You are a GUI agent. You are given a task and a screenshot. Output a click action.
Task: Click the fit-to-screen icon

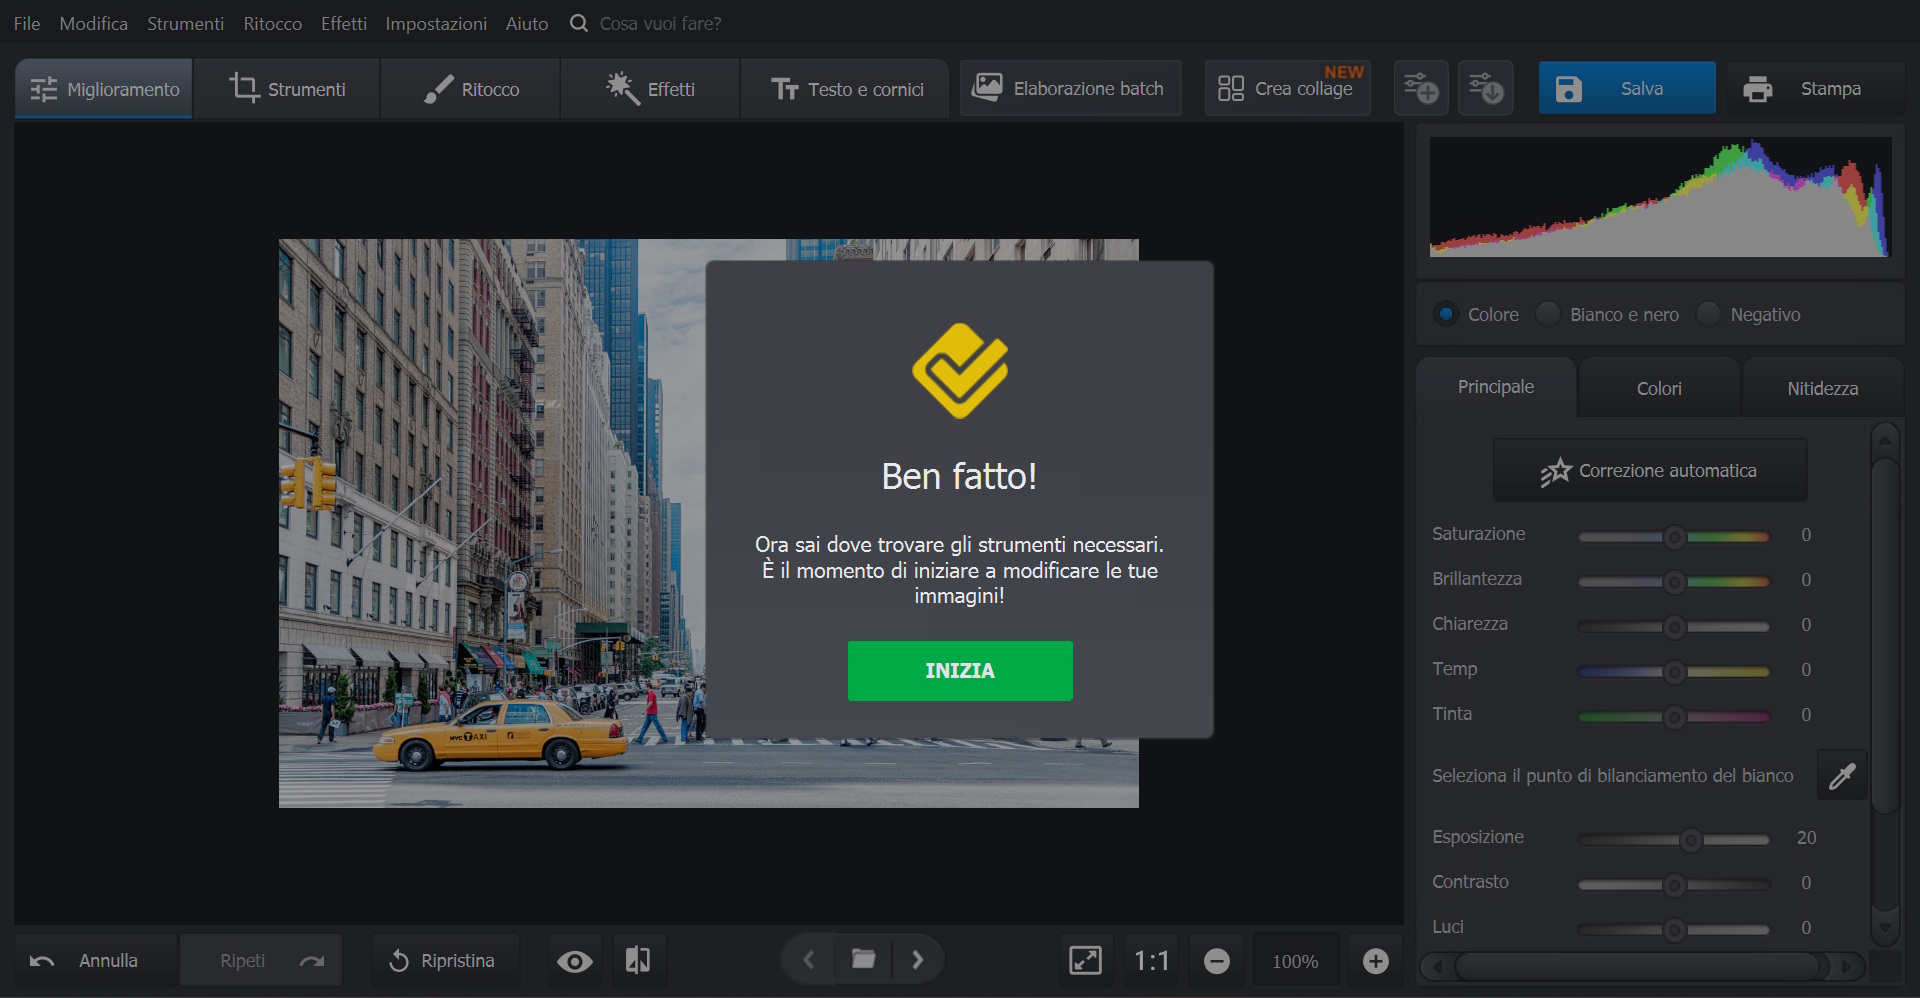(x=1085, y=961)
